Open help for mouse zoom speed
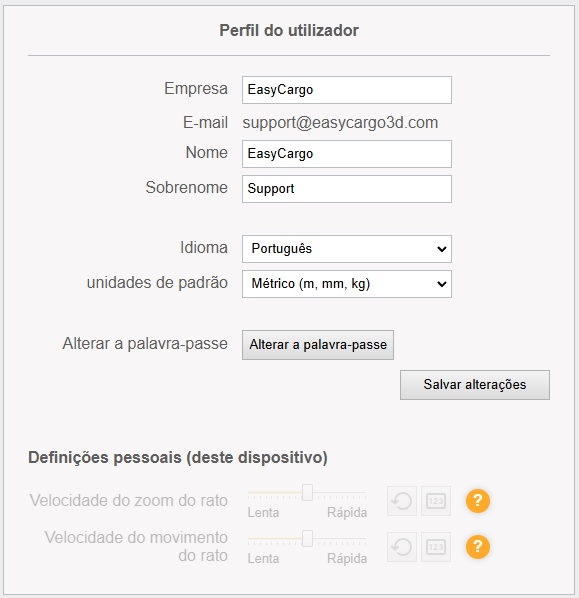 coord(478,501)
